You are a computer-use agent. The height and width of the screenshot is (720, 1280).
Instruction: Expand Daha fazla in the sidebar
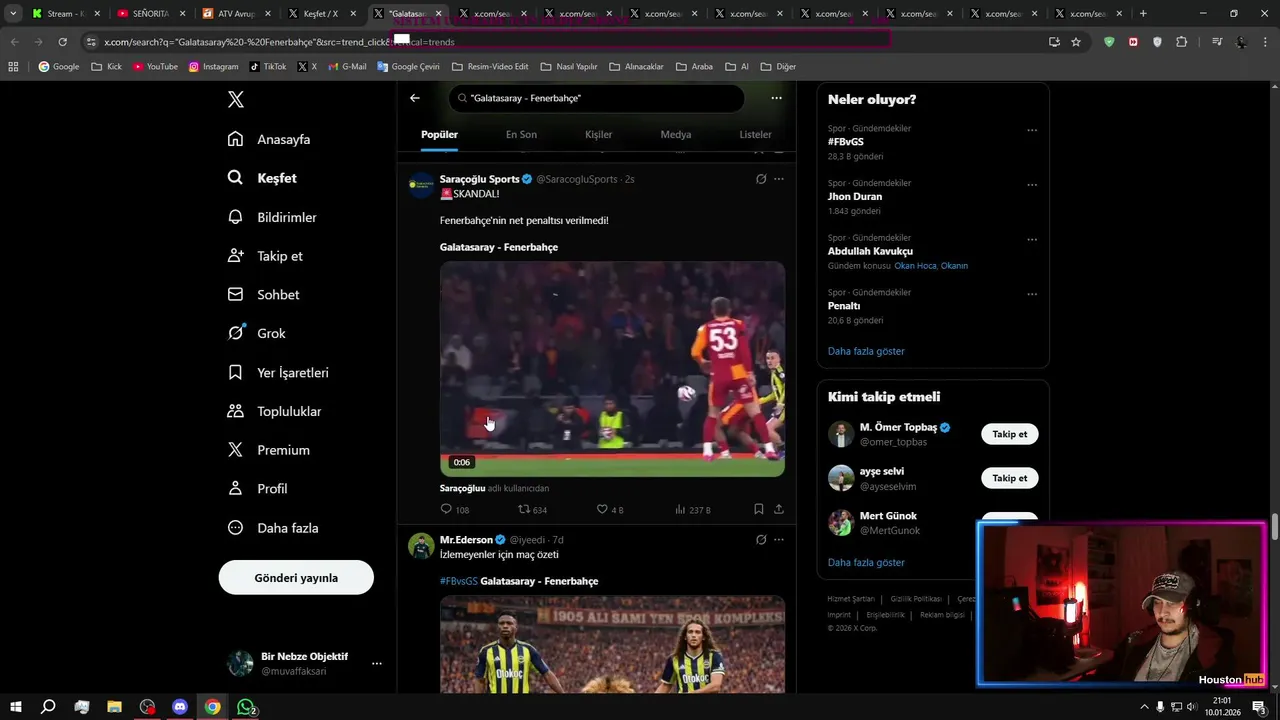pos(273,528)
